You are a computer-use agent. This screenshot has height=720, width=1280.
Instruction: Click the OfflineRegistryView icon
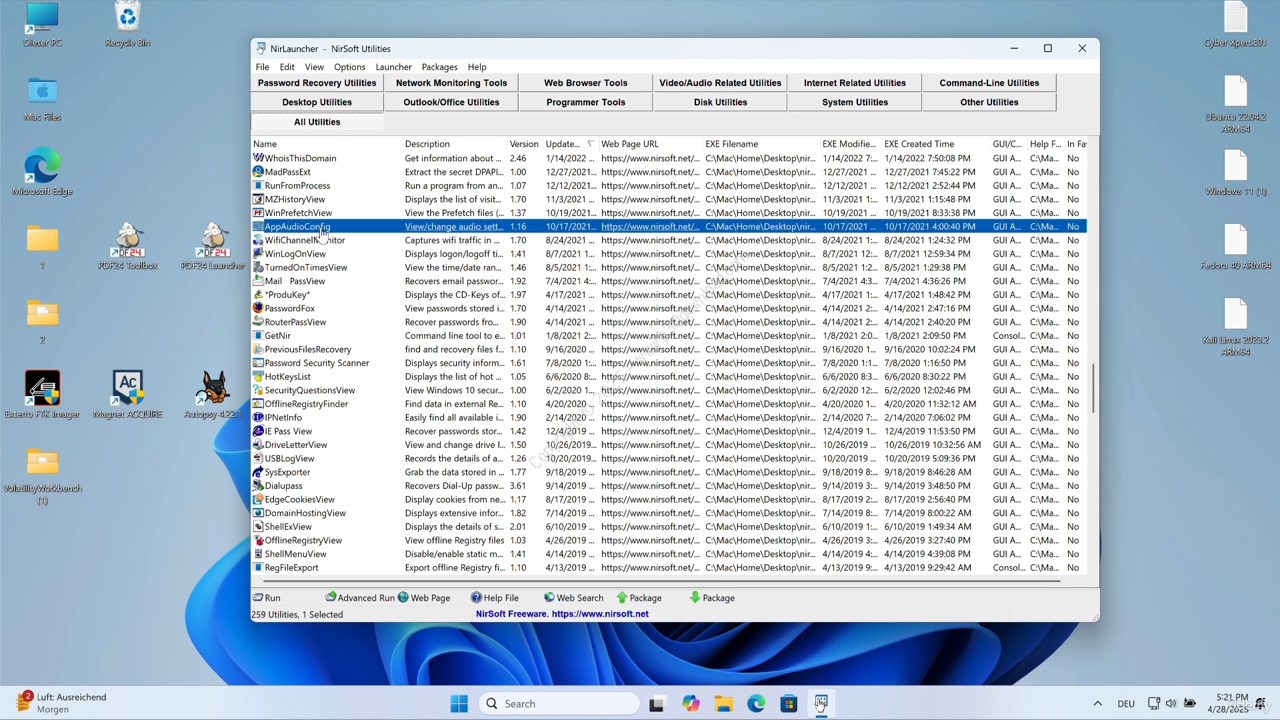[258, 540]
